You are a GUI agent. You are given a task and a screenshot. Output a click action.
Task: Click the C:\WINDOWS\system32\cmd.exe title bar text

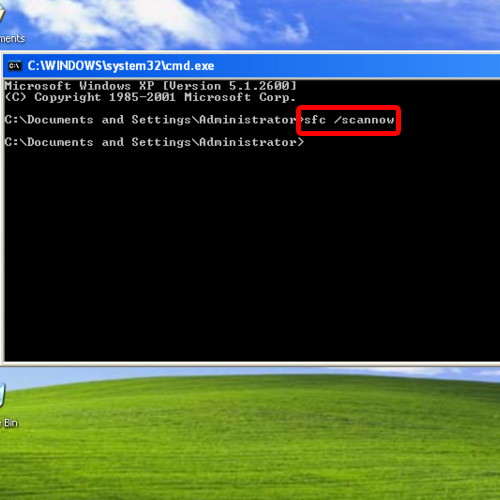(121, 66)
